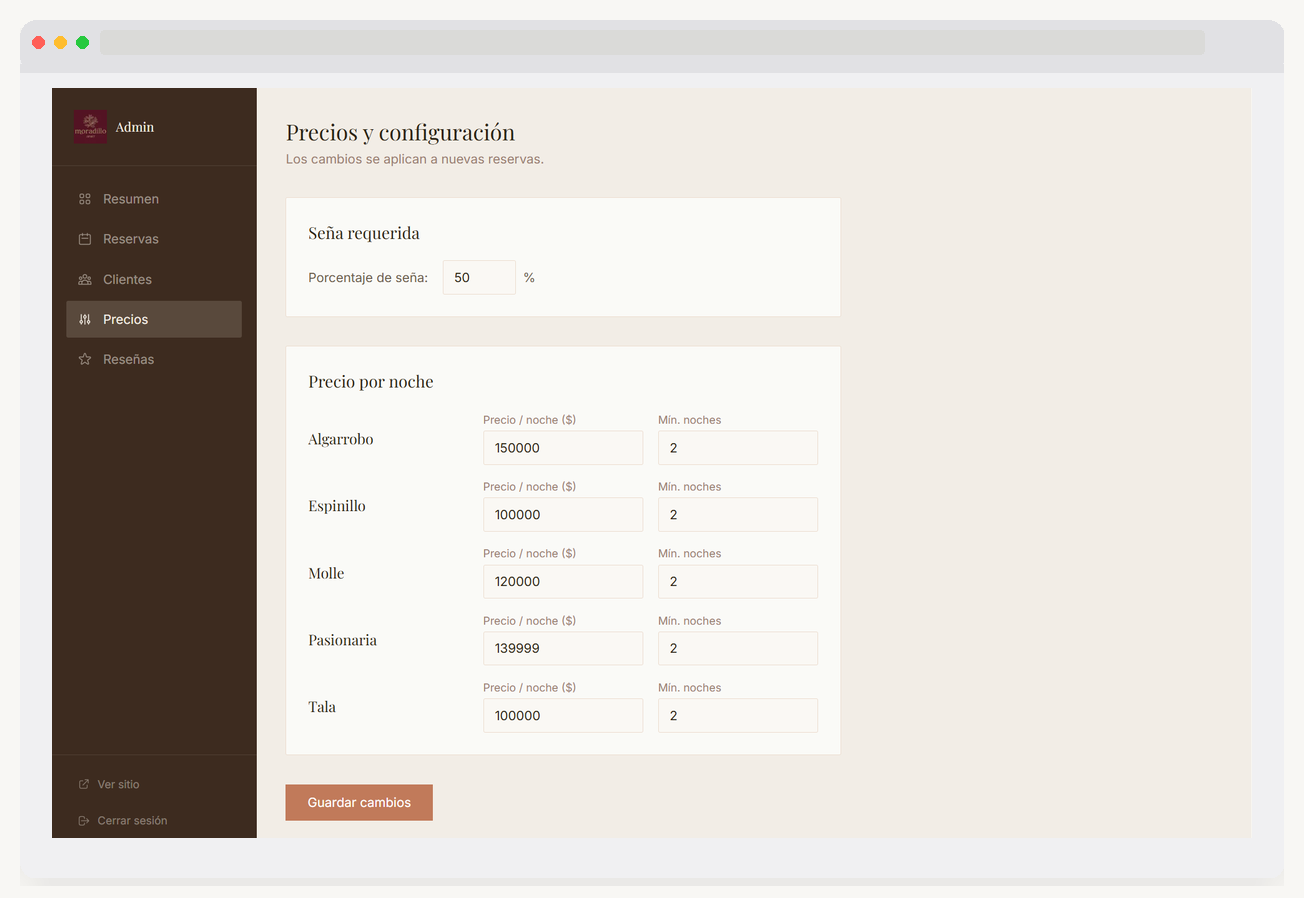Screen dimensions: 1304x898
Task: Select the Precios menu item
Action: (x=154, y=319)
